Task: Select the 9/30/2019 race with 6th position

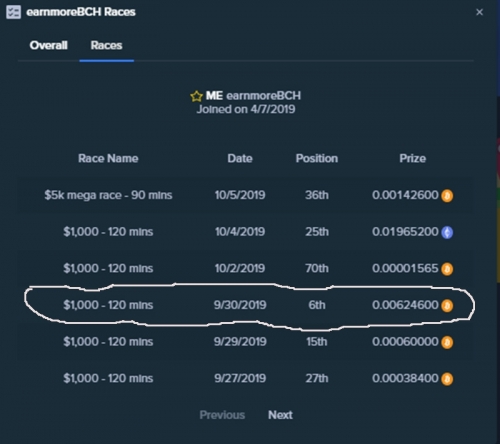Action: pyautogui.click(x=246, y=305)
